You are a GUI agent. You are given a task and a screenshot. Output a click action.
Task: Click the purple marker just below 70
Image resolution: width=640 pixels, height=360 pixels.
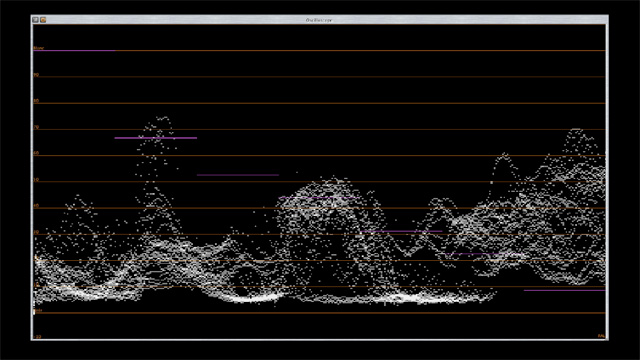coord(156,138)
